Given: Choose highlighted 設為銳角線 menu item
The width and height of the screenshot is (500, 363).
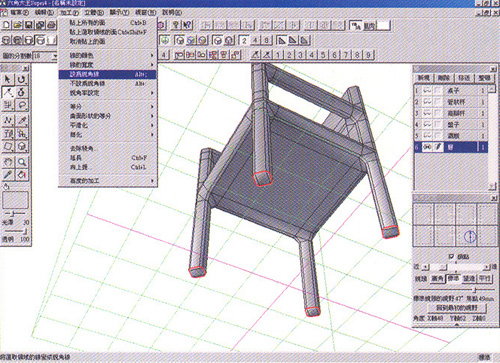Looking at the screenshot, I should 107,74.
